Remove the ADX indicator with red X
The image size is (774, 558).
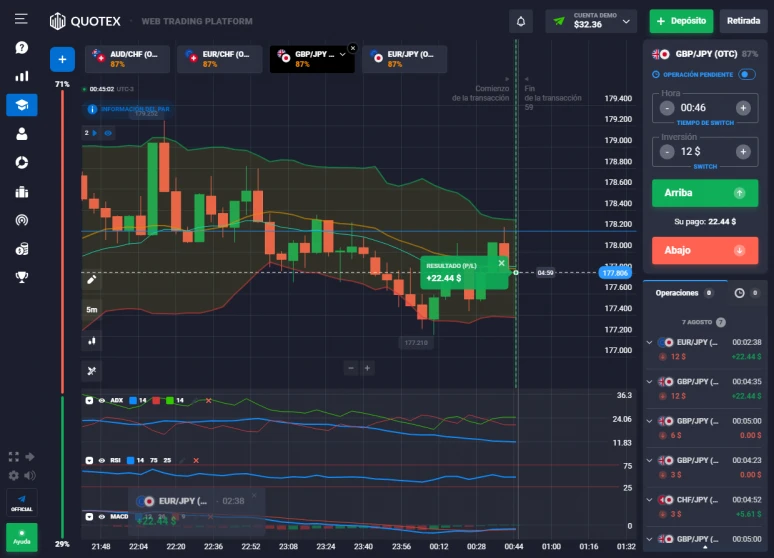coord(208,400)
